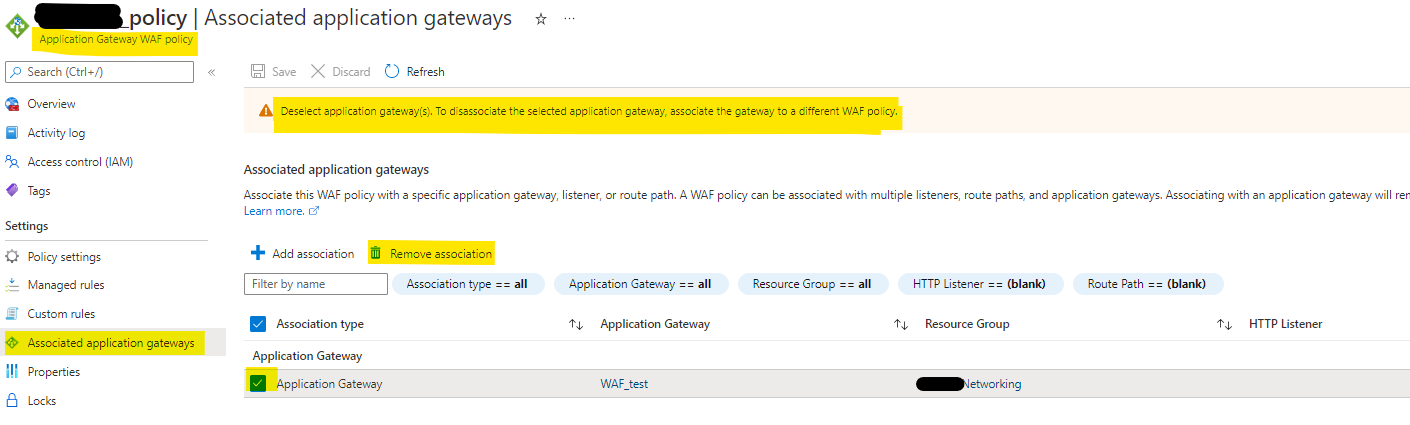Click the blue plus Add association icon
Viewport: 1410px width, 425px height.
tap(258, 253)
